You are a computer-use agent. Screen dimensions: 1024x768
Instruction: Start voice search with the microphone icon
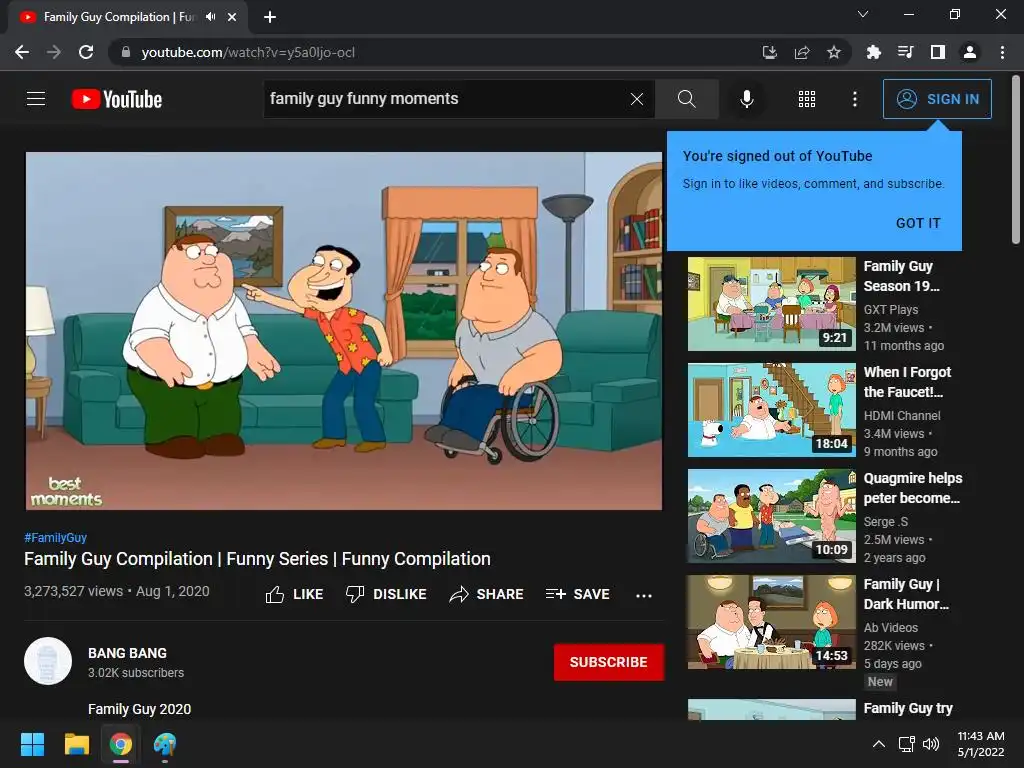pyautogui.click(x=746, y=99)
